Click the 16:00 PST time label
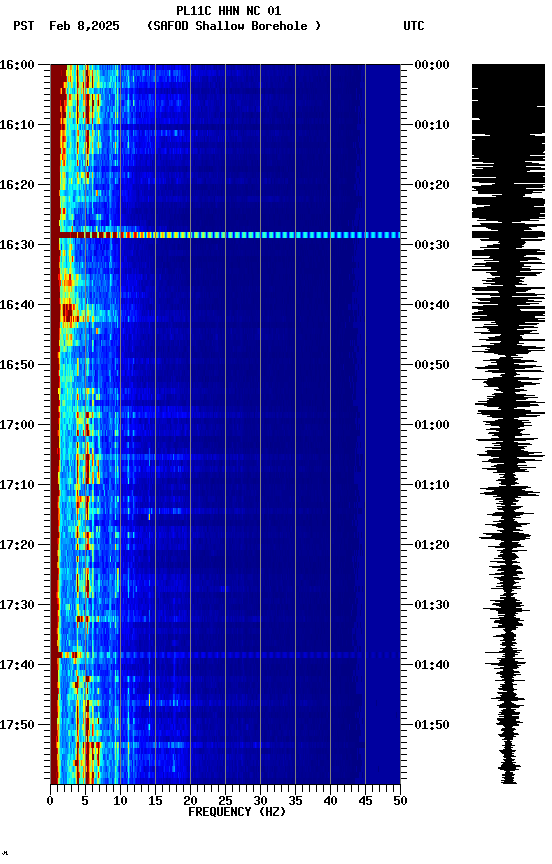552x864 pixels. (17, 65)
